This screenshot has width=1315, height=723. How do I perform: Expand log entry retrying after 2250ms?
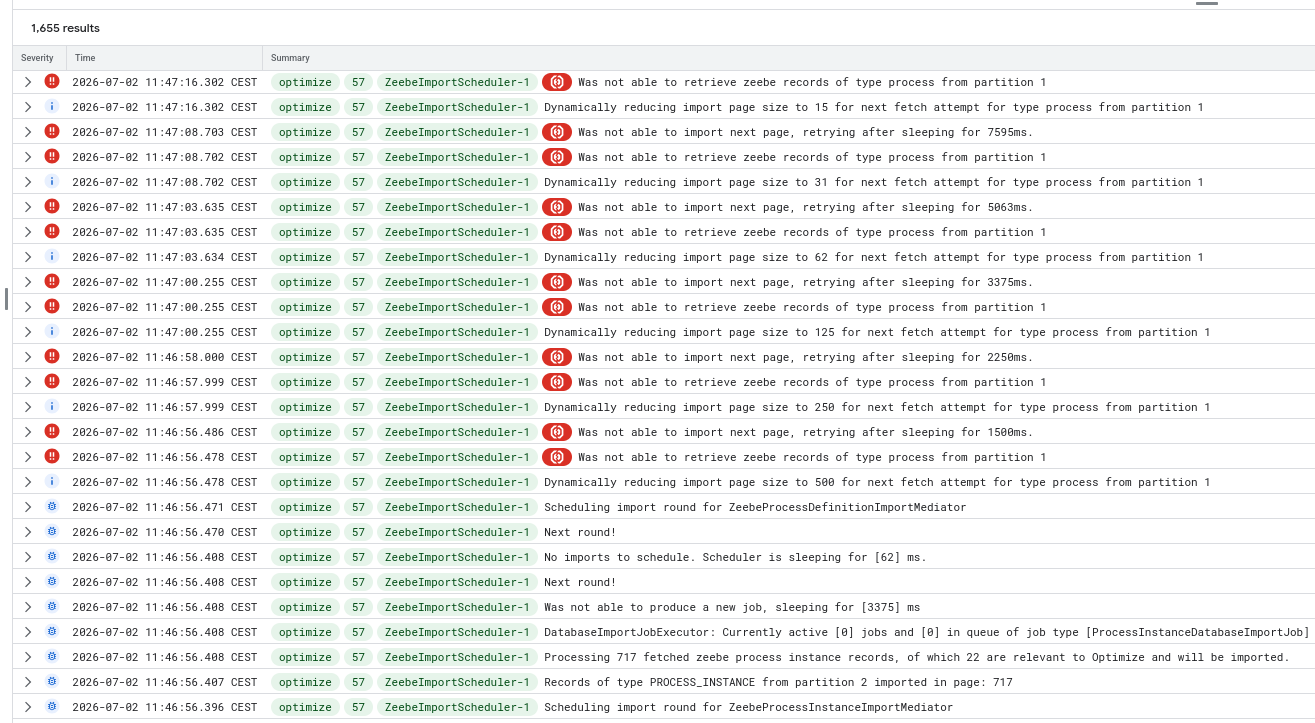(x=28, y=357)
